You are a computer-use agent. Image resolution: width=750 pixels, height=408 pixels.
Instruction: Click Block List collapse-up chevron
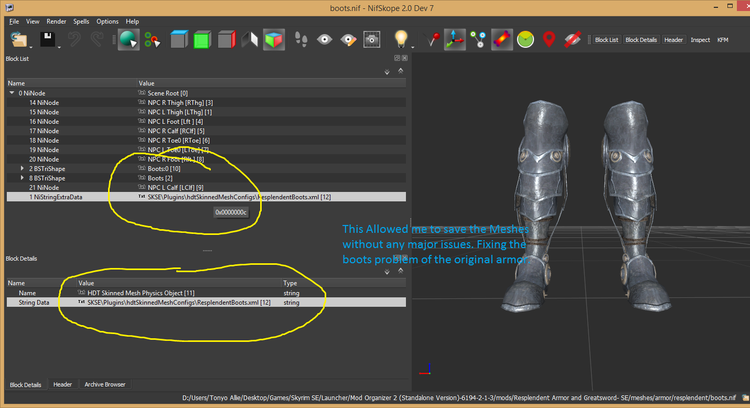tap(401, 71)
